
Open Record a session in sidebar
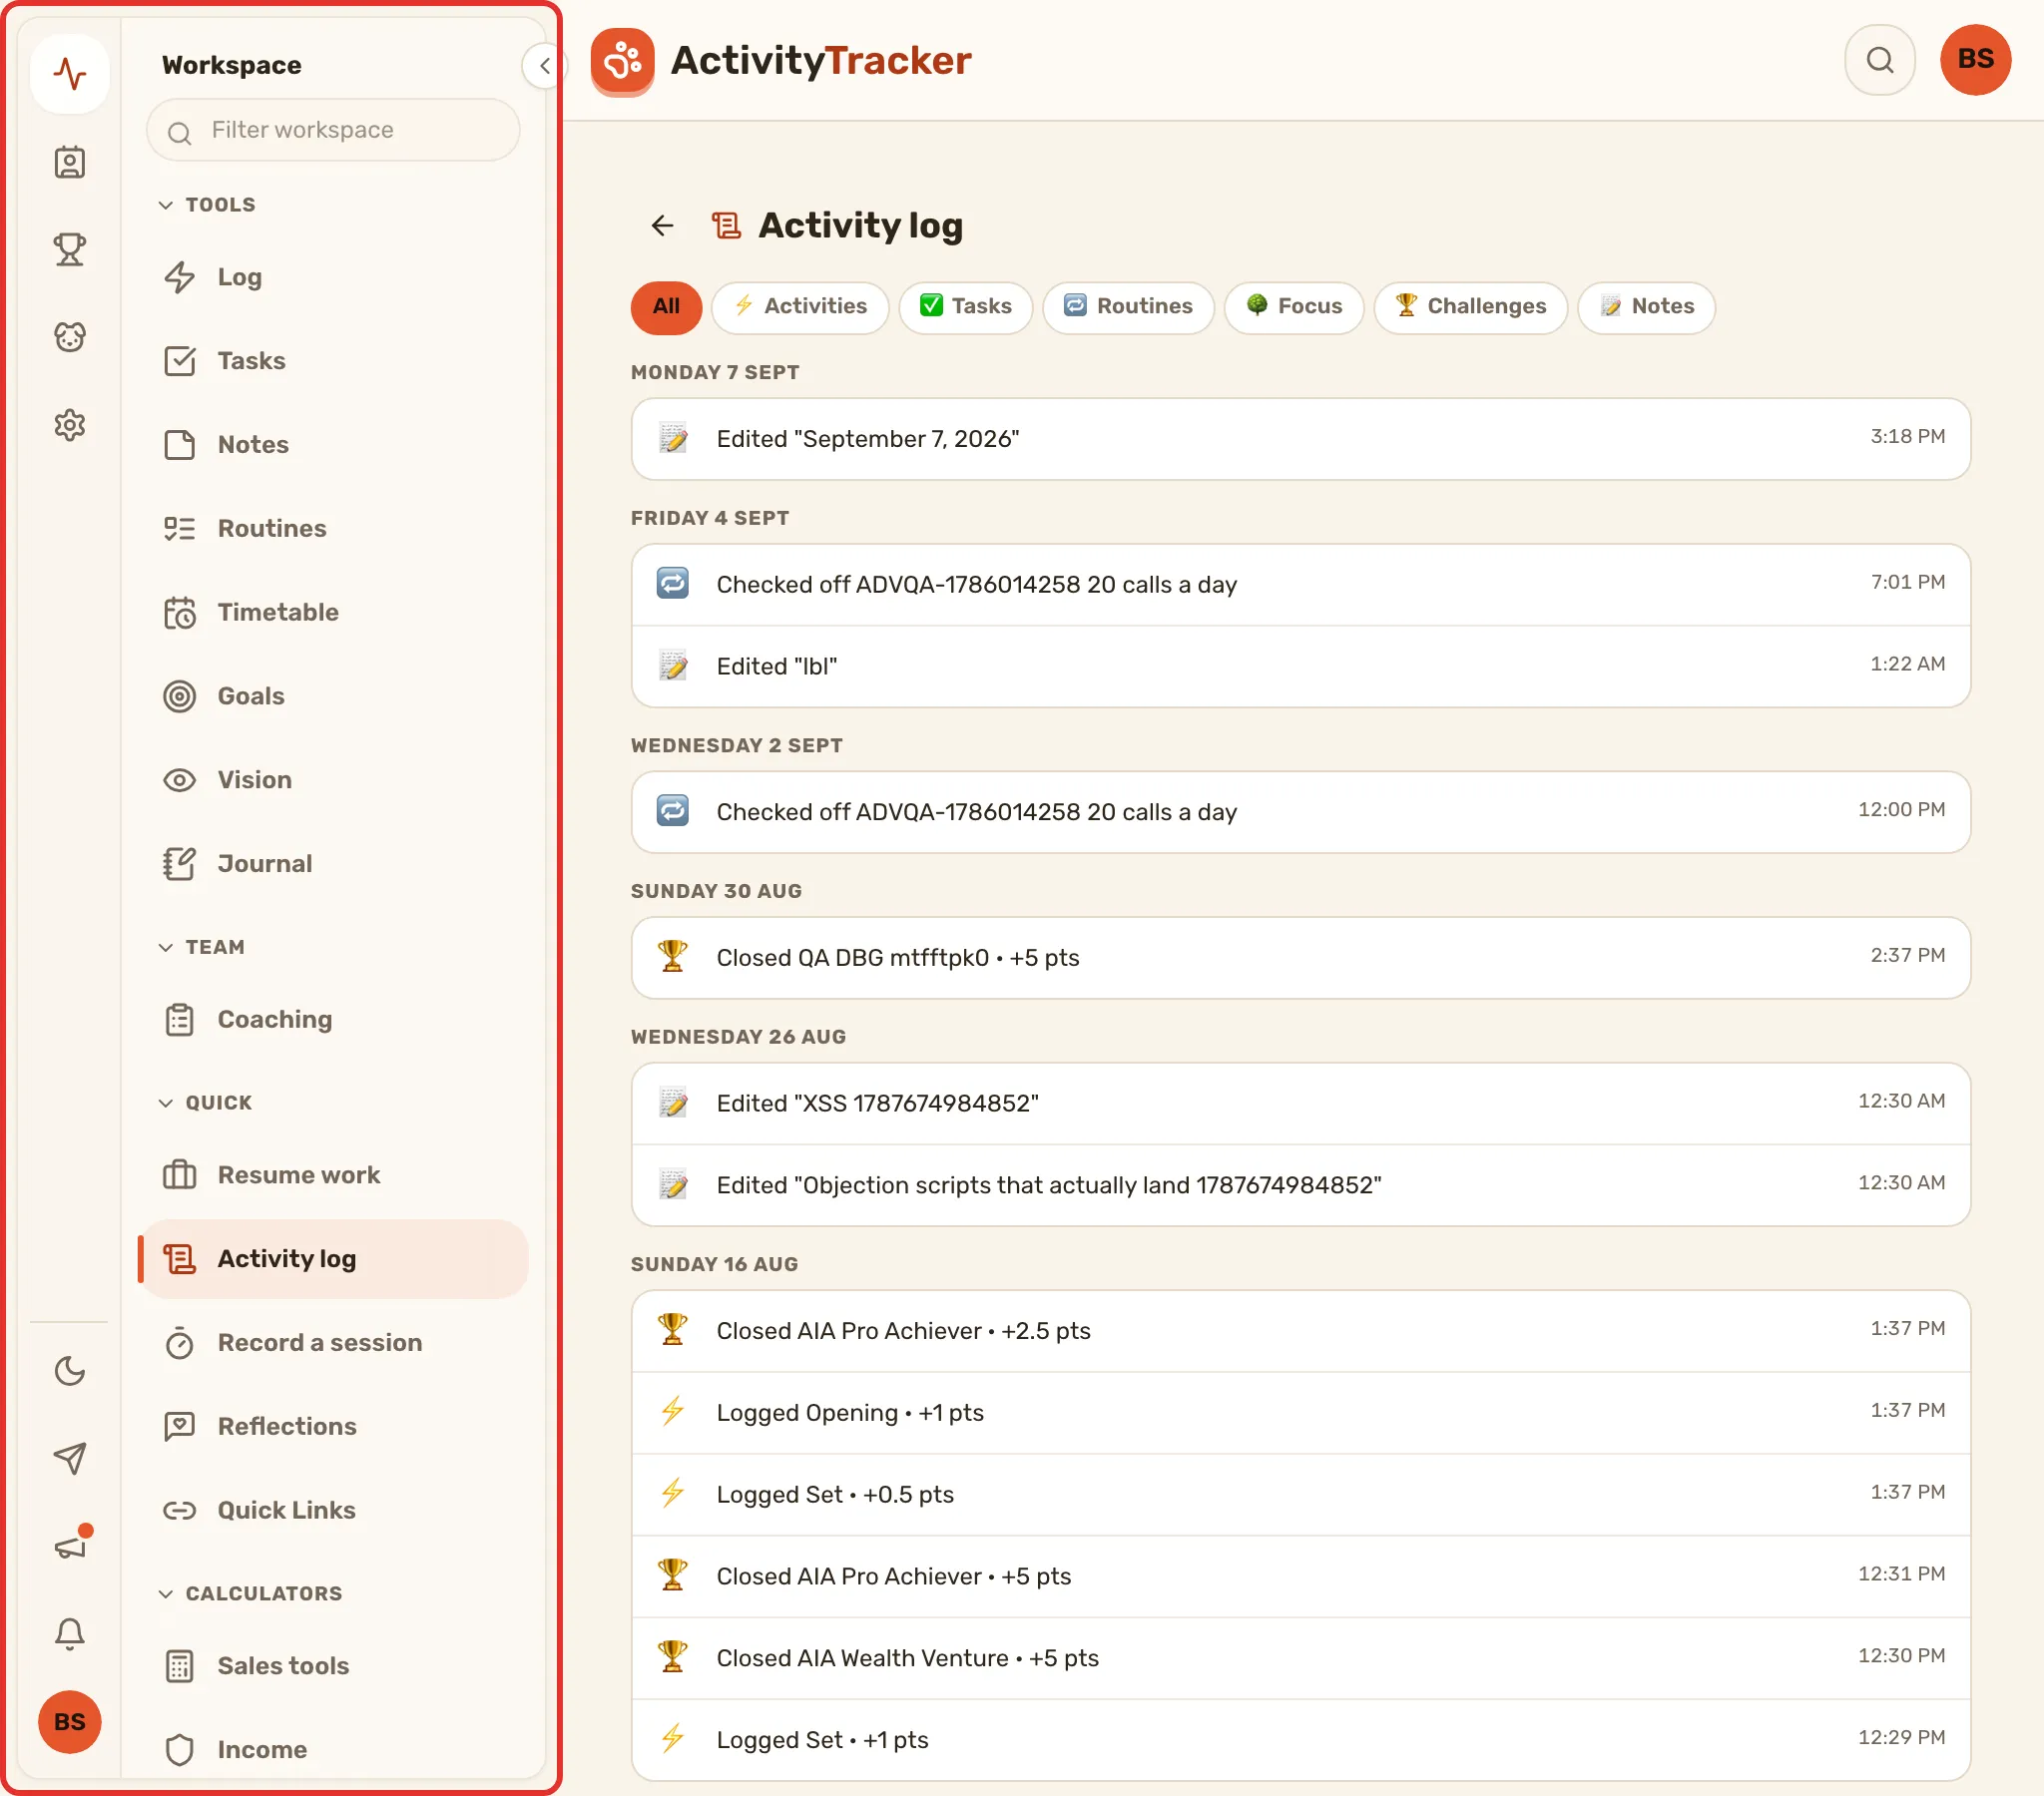point(333,1342)
